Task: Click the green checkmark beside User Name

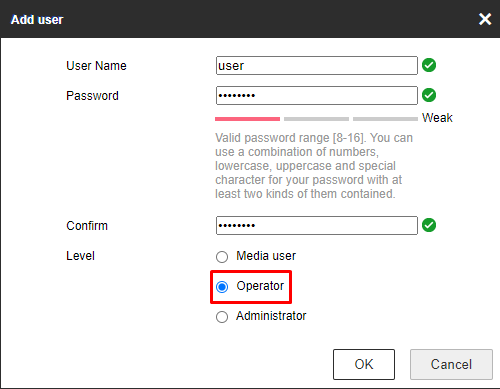Action: click(429, 65)
